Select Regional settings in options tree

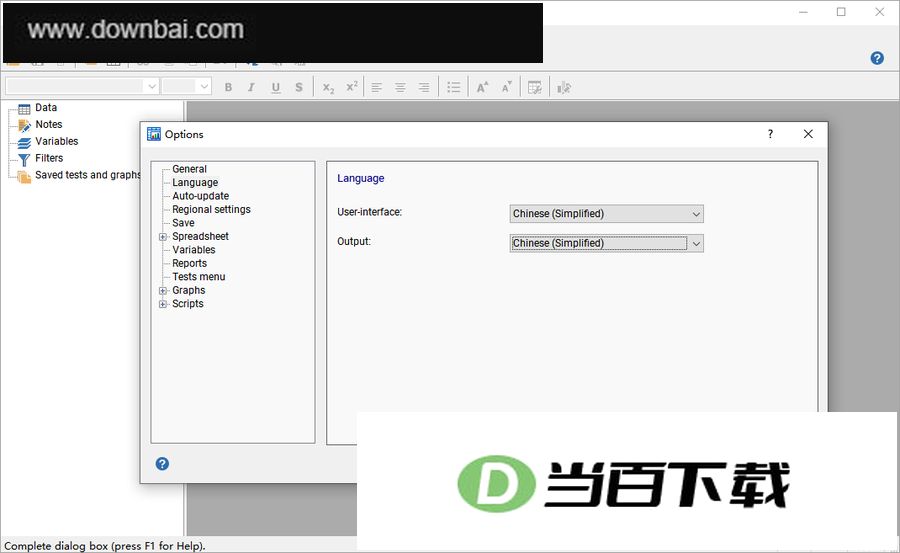click(x=211, y=210)
